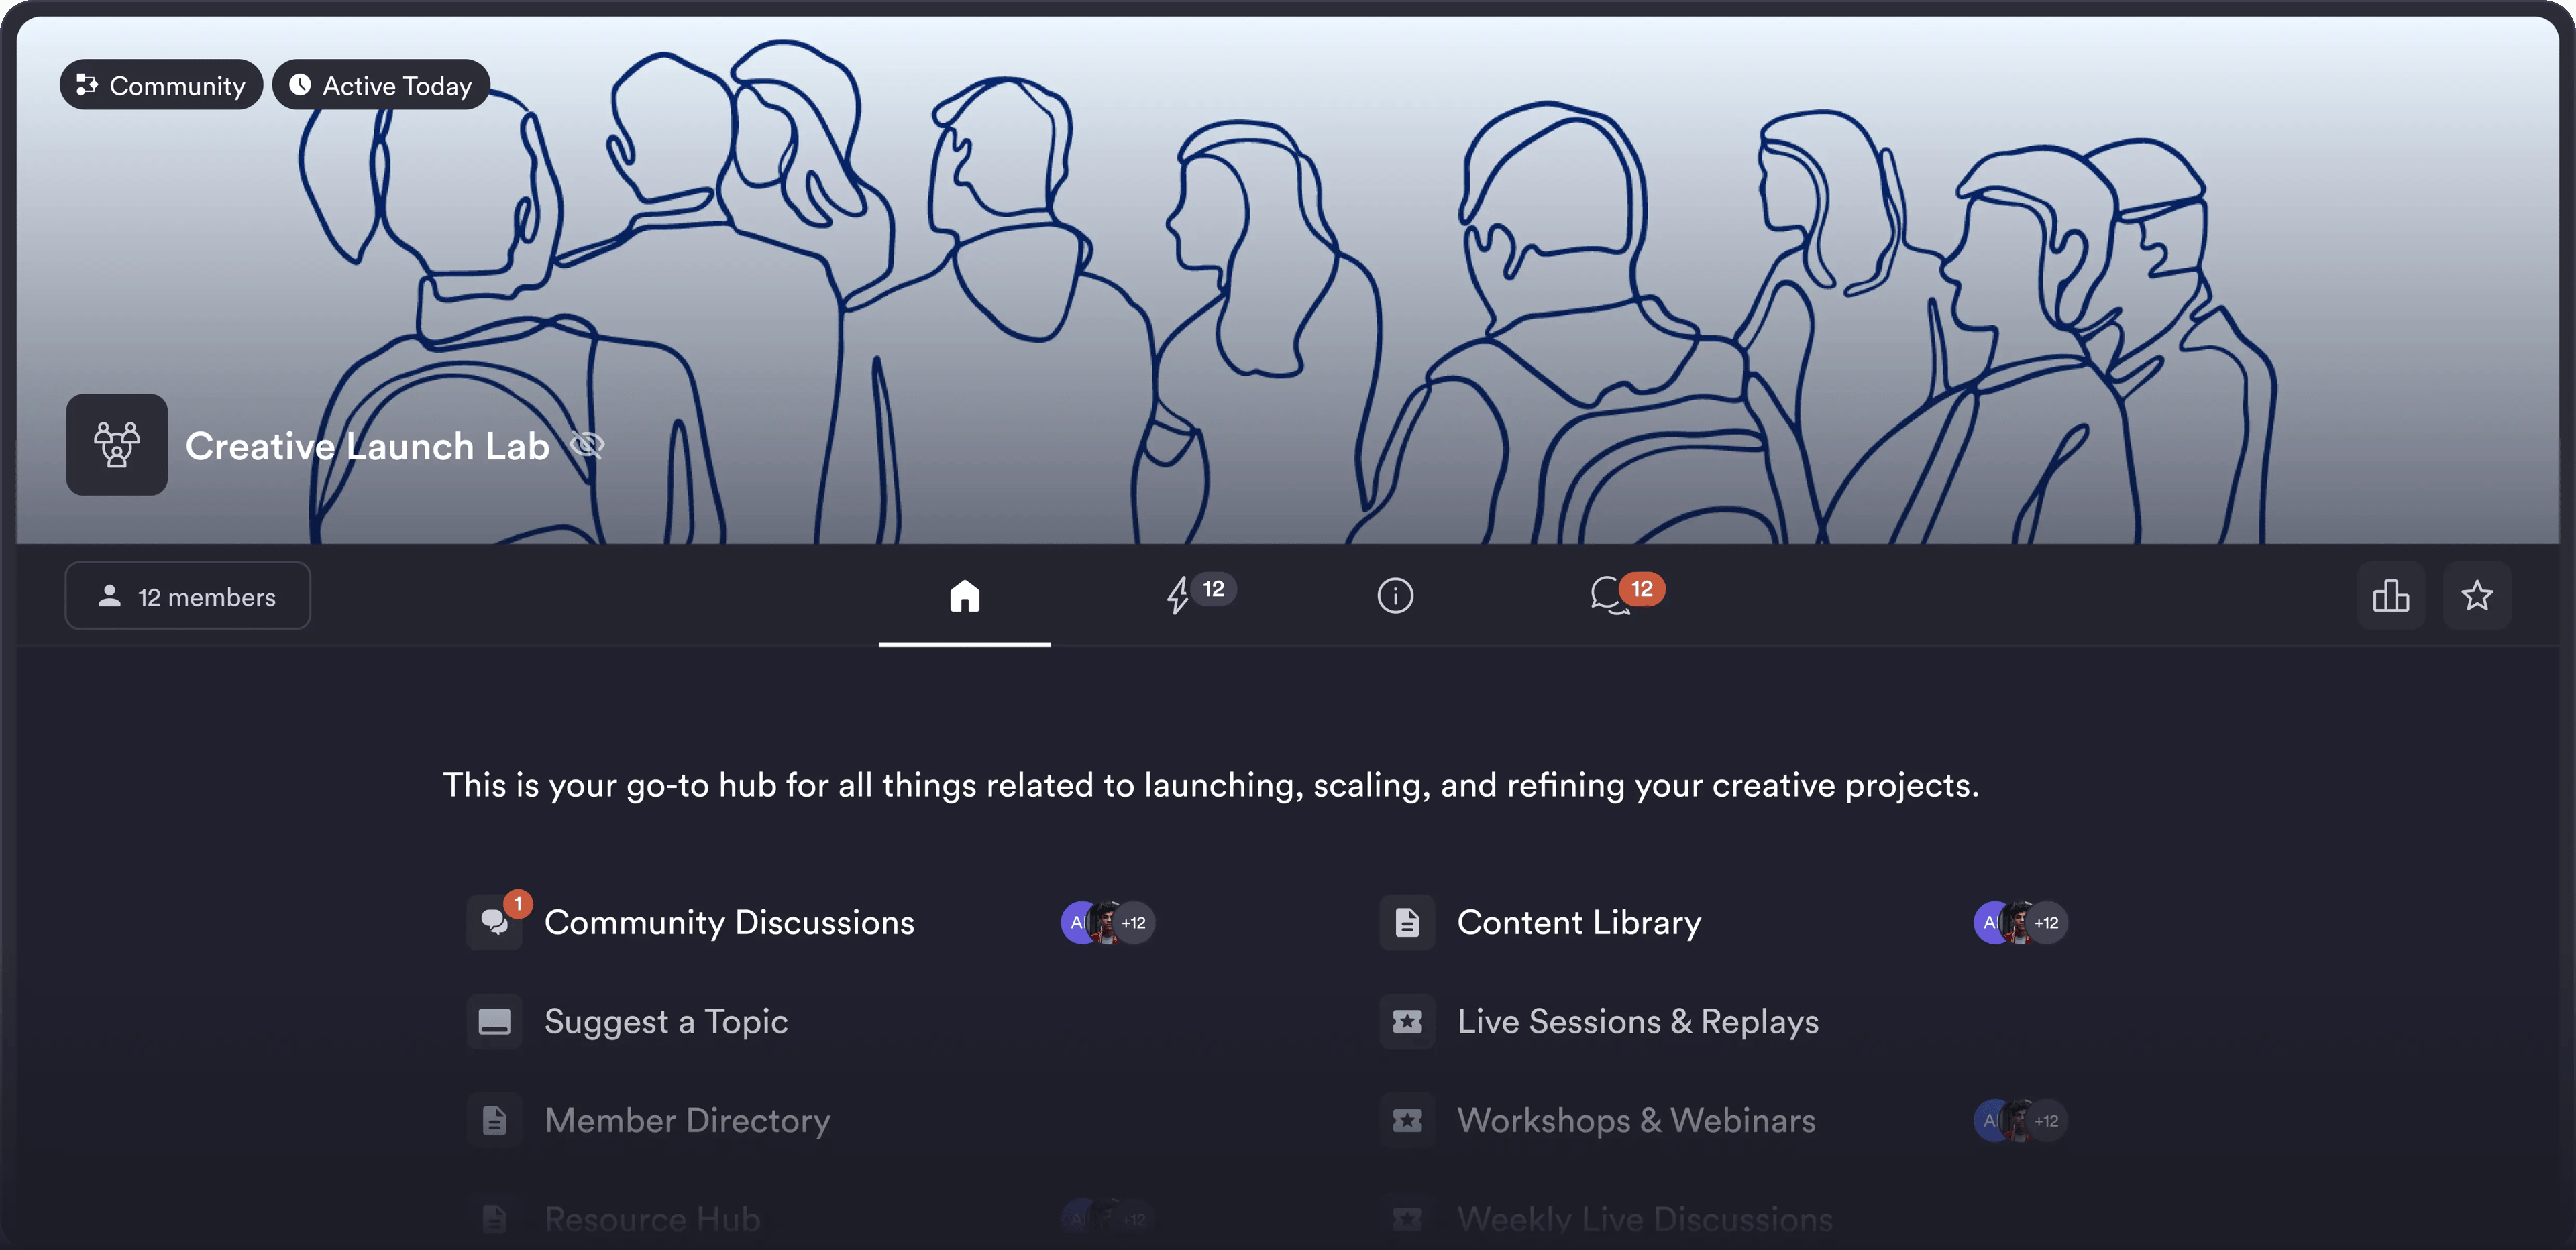Click the Active Today badge
This screenshot has width=2576, height=1250.
381,85
